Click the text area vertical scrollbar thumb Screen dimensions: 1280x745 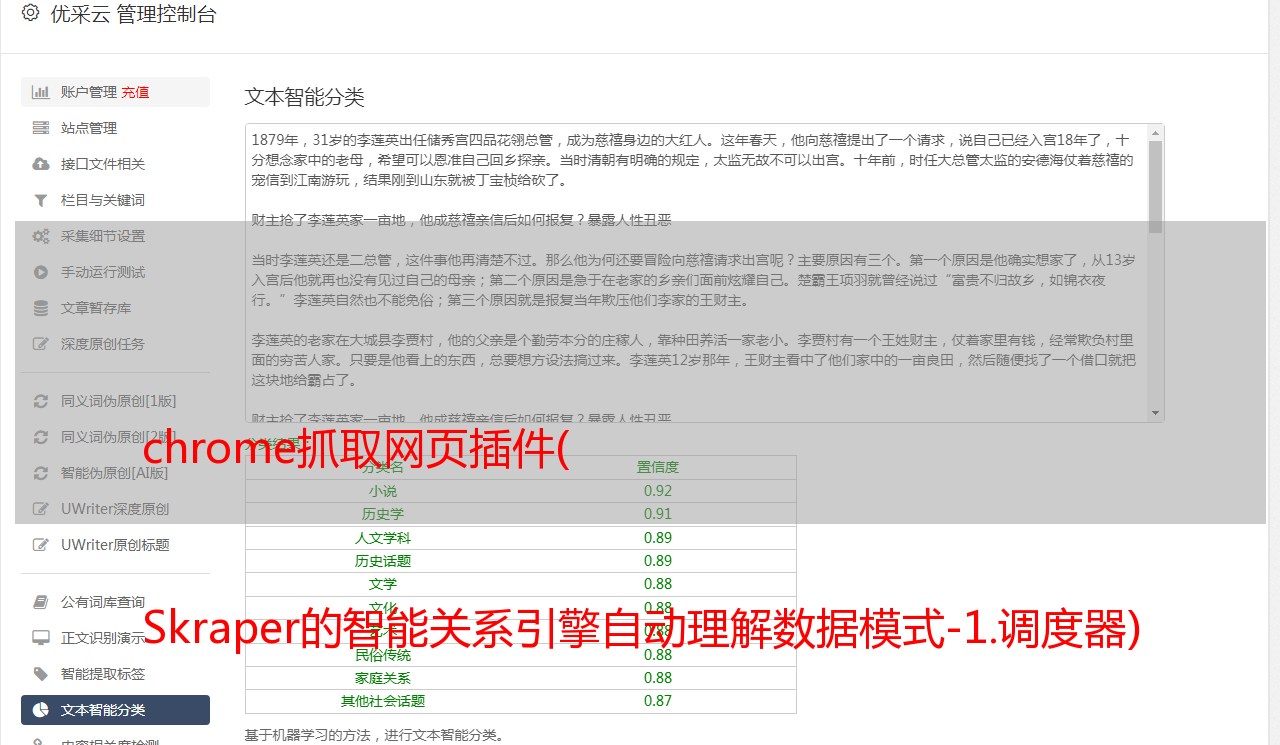coord(1156,186)
